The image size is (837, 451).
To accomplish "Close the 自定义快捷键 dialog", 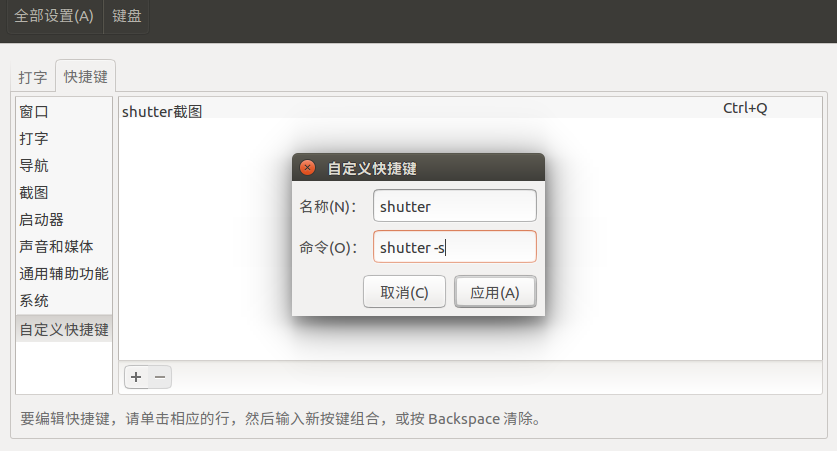I will (x=307, y=168).
